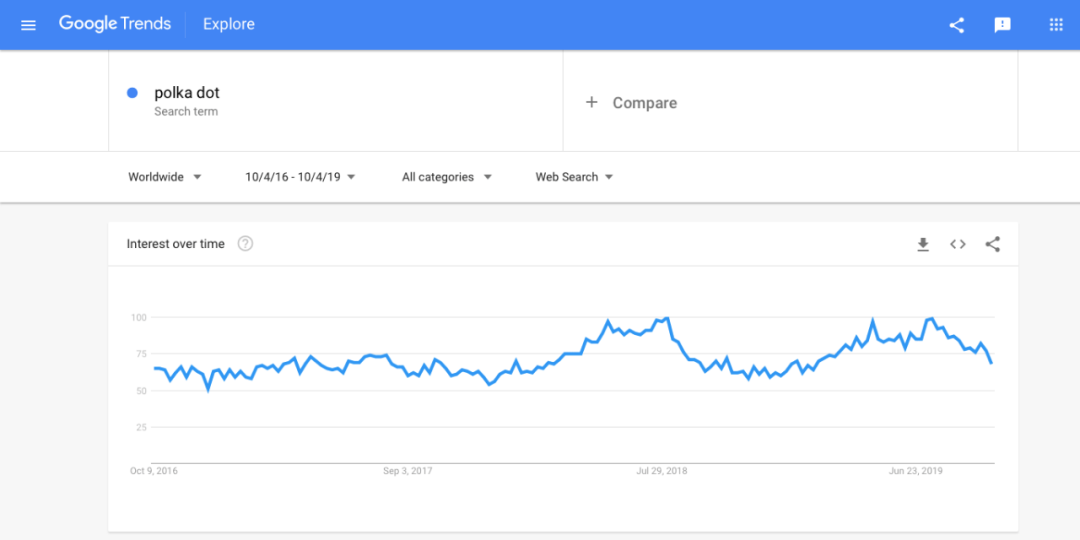
Task: Open the Web Search type dropdown
Action: tap(574, 177)
